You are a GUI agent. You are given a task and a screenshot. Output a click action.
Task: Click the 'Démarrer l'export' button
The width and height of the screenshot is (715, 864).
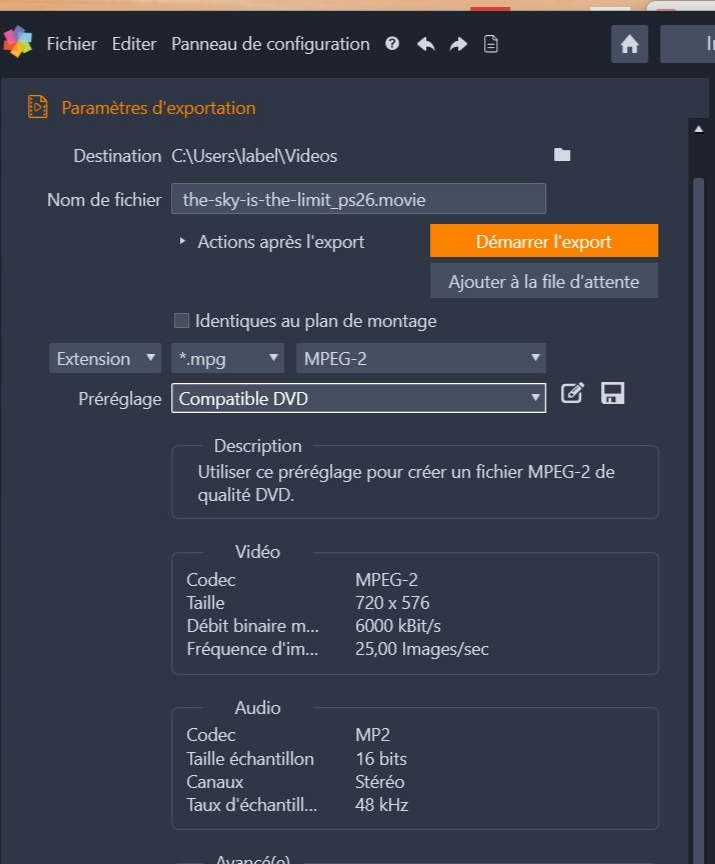tap(544, 241)
